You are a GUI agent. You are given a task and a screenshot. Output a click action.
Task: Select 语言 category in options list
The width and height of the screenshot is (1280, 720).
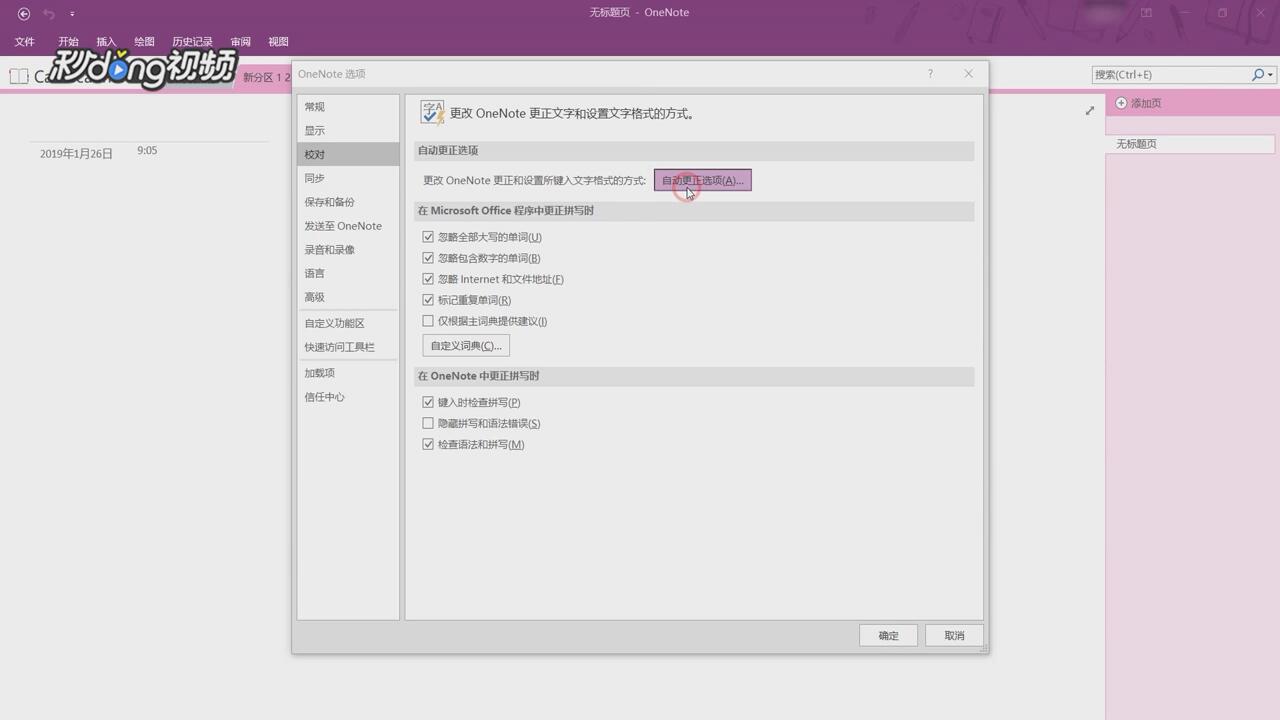point(348,273)
